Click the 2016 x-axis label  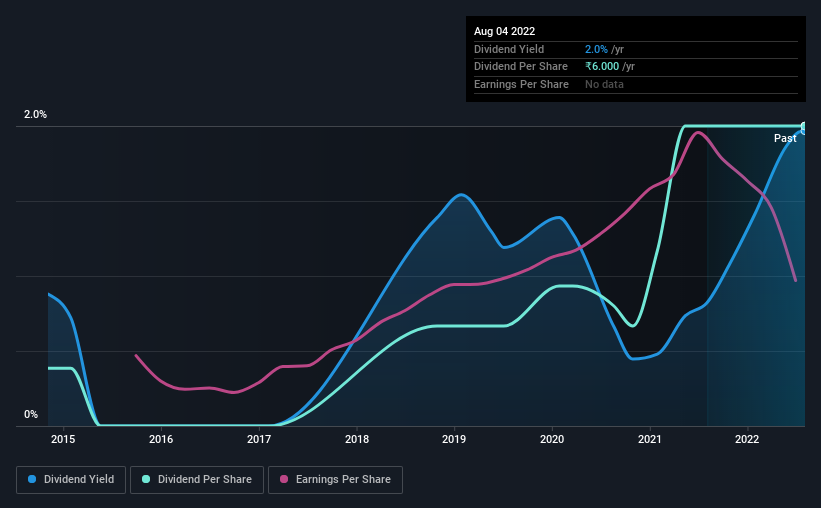(161, 439)
